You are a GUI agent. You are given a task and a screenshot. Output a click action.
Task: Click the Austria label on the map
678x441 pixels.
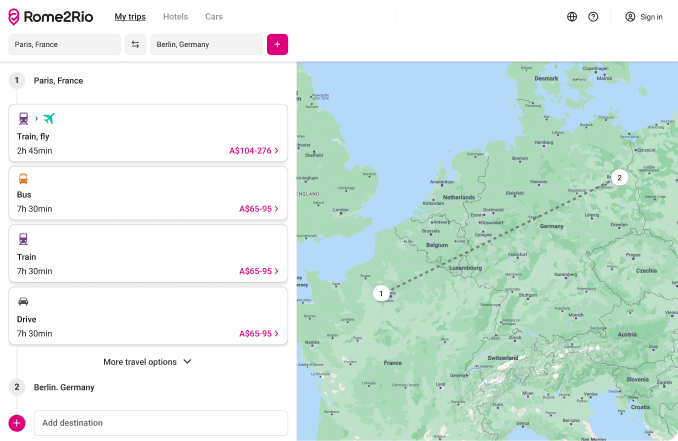(x=627, y=335)
